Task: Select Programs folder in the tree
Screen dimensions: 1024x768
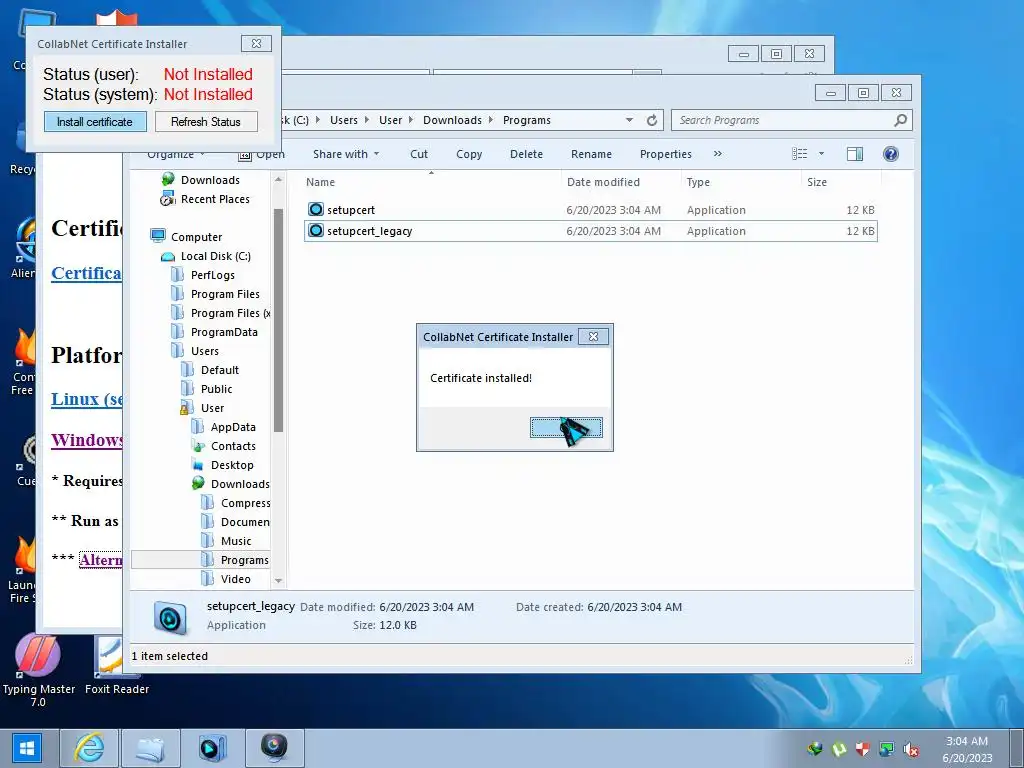Action: (x=244, y=560)
